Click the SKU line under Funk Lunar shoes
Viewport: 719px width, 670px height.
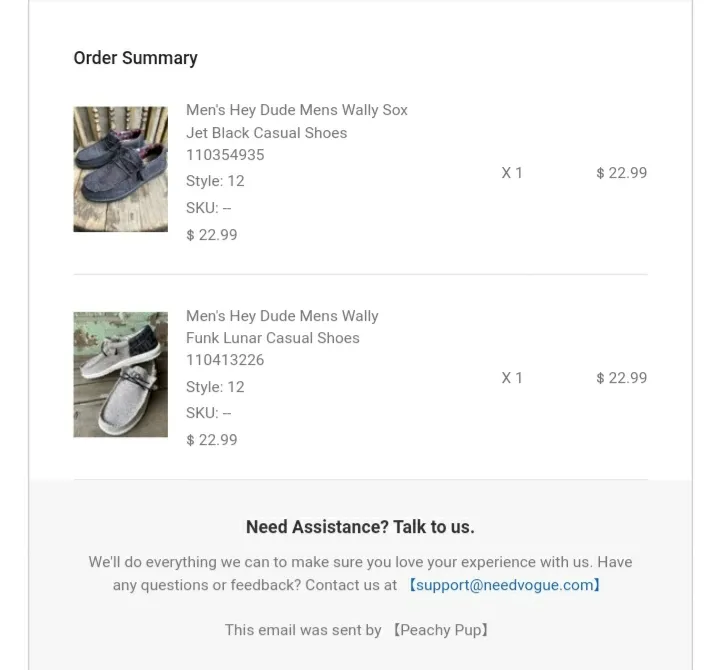(209, 413)
